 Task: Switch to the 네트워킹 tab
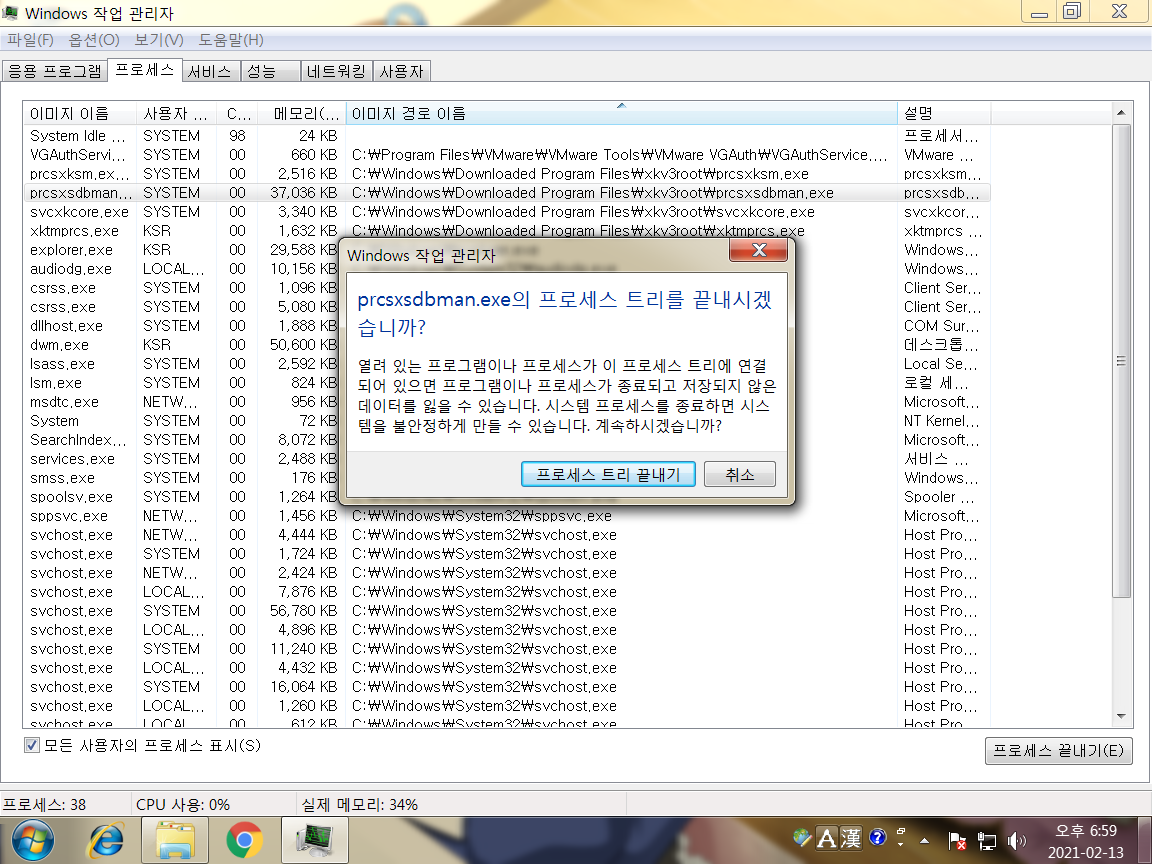pyautogui.click(x=336, y=71)
